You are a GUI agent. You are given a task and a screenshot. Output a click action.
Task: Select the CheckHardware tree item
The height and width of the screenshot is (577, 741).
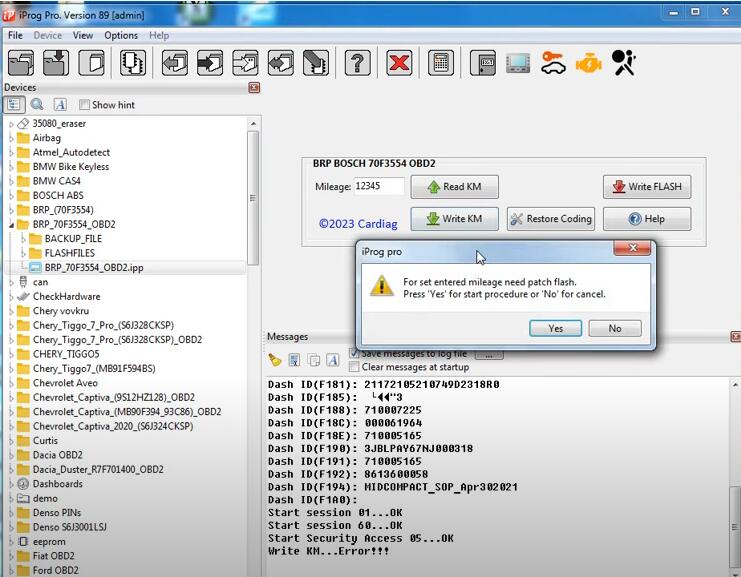tap(66, 297)
